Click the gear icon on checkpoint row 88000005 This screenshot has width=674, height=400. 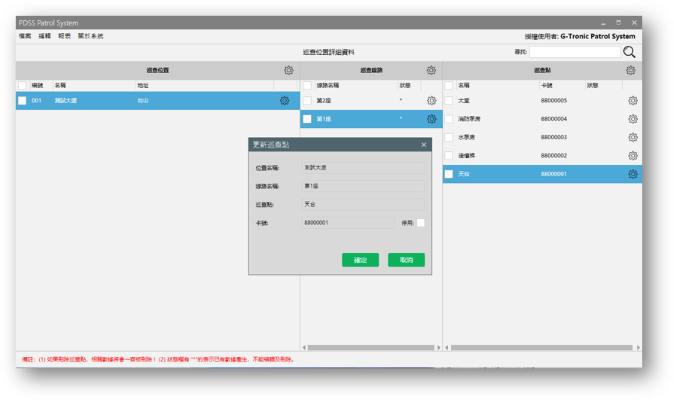click(x=633, y=101)
